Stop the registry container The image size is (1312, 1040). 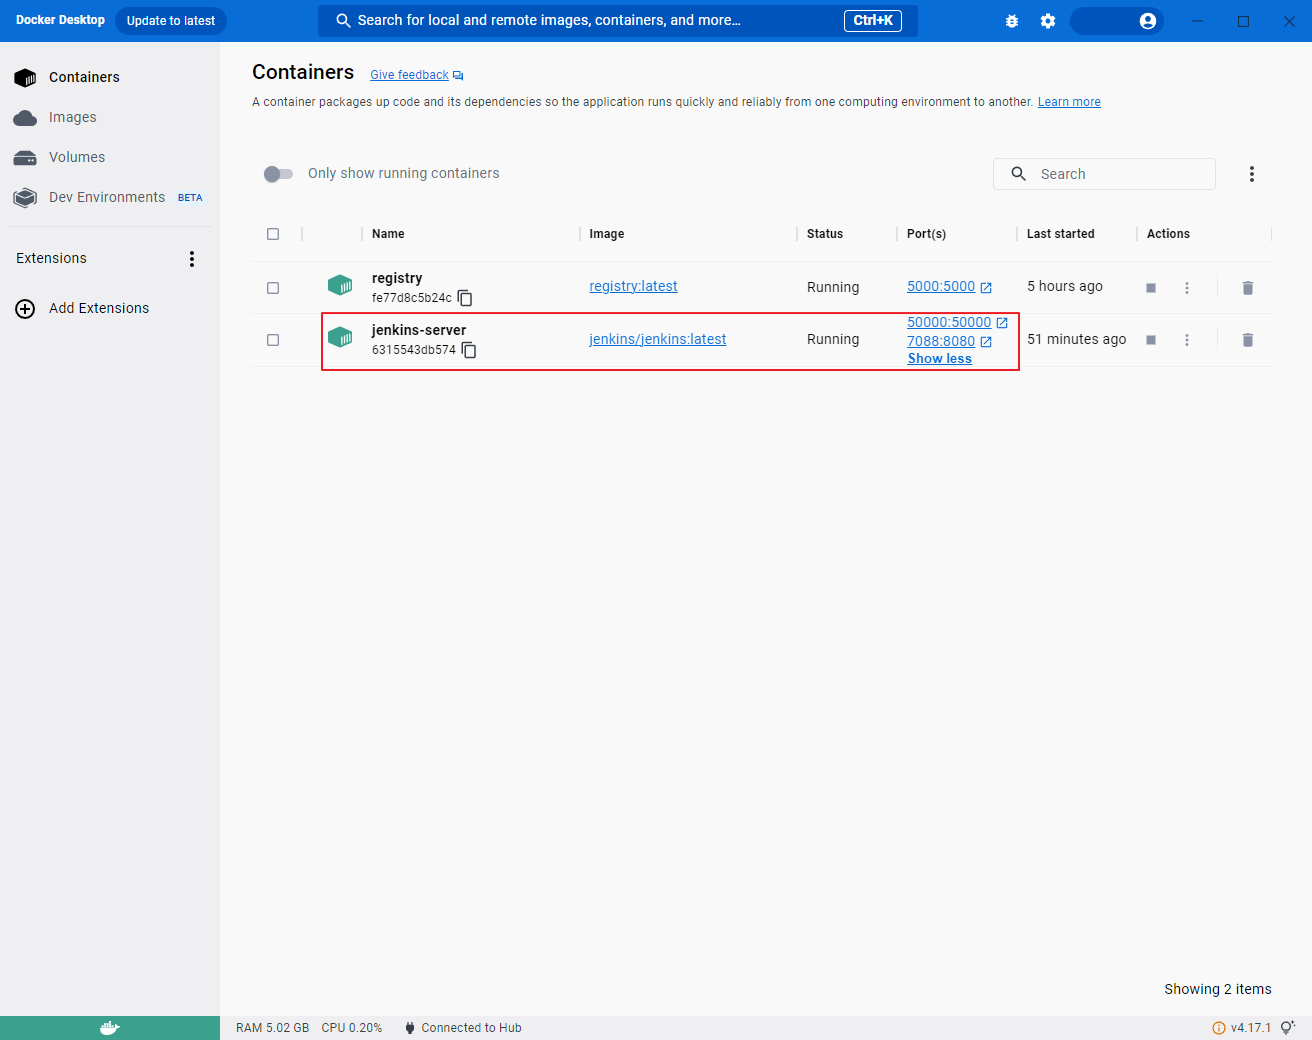coord(1151,288)
